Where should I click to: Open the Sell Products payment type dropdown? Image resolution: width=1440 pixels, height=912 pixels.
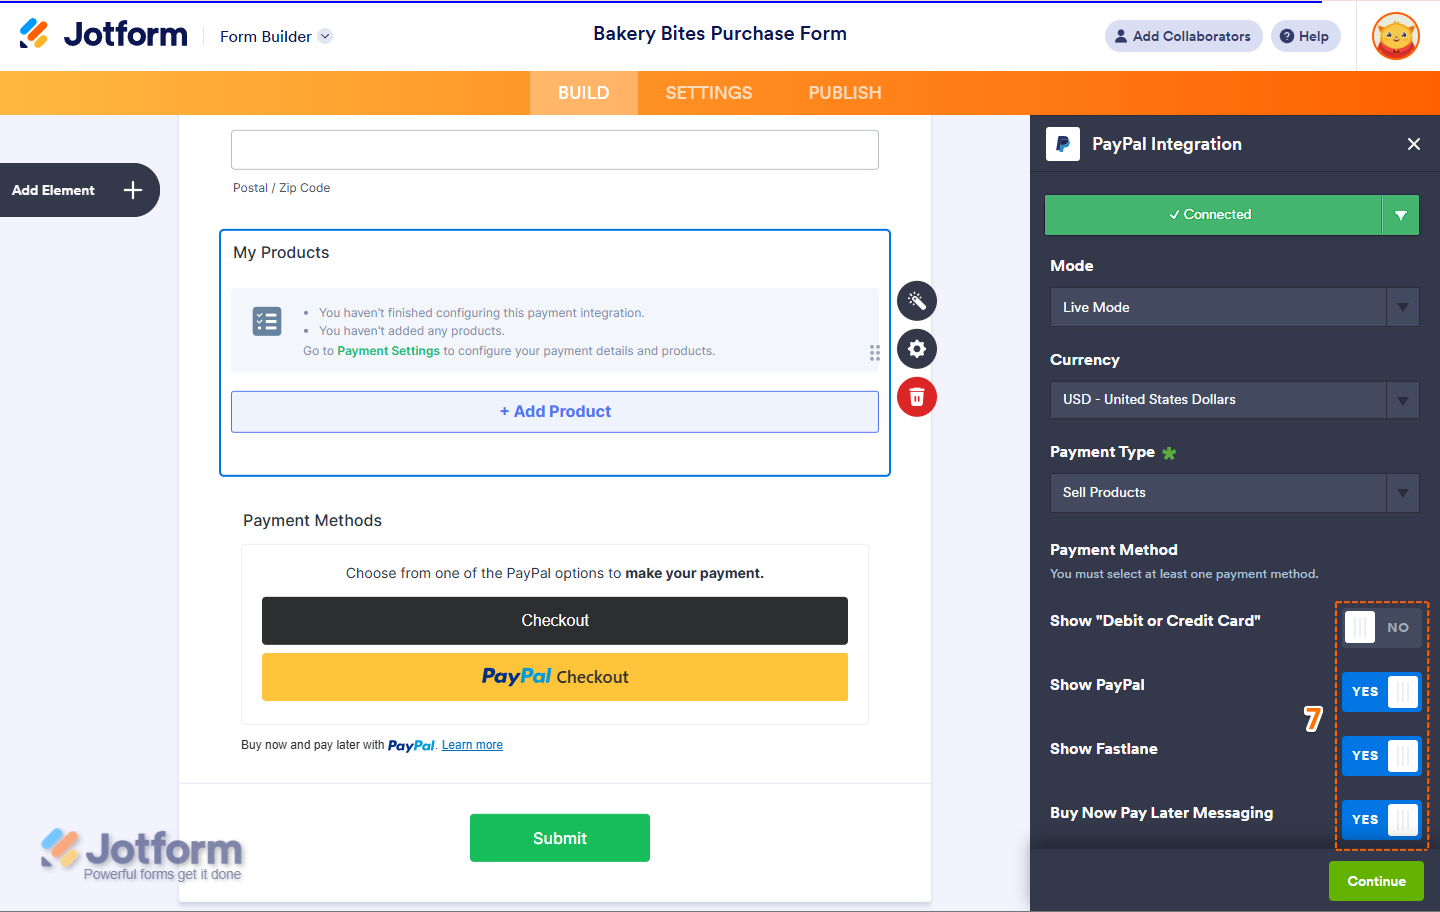[1234, 493]
